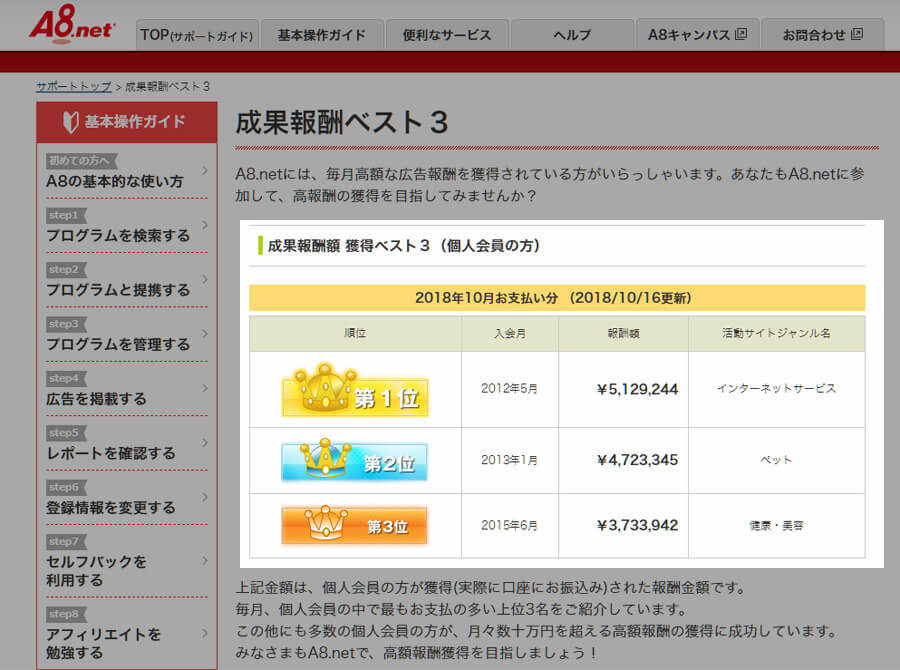Image resolution: width=900 pixels, height=670 pixels.
Task: Open the ヘルプ tab
Action: (x=572, y=35)
